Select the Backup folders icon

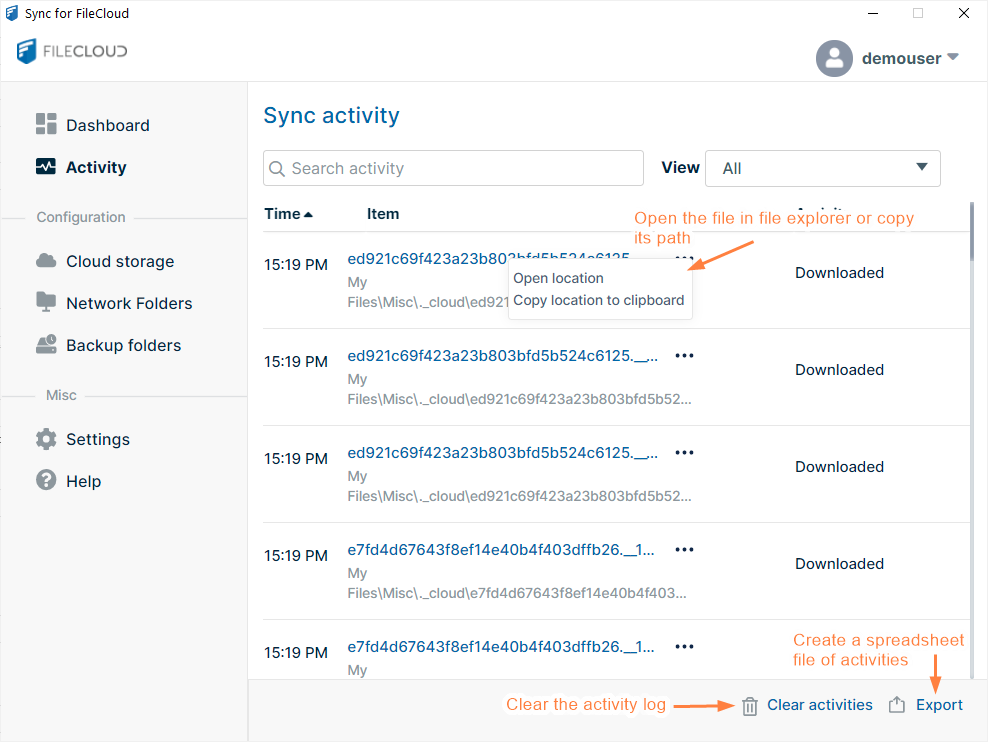coord(46,344)
